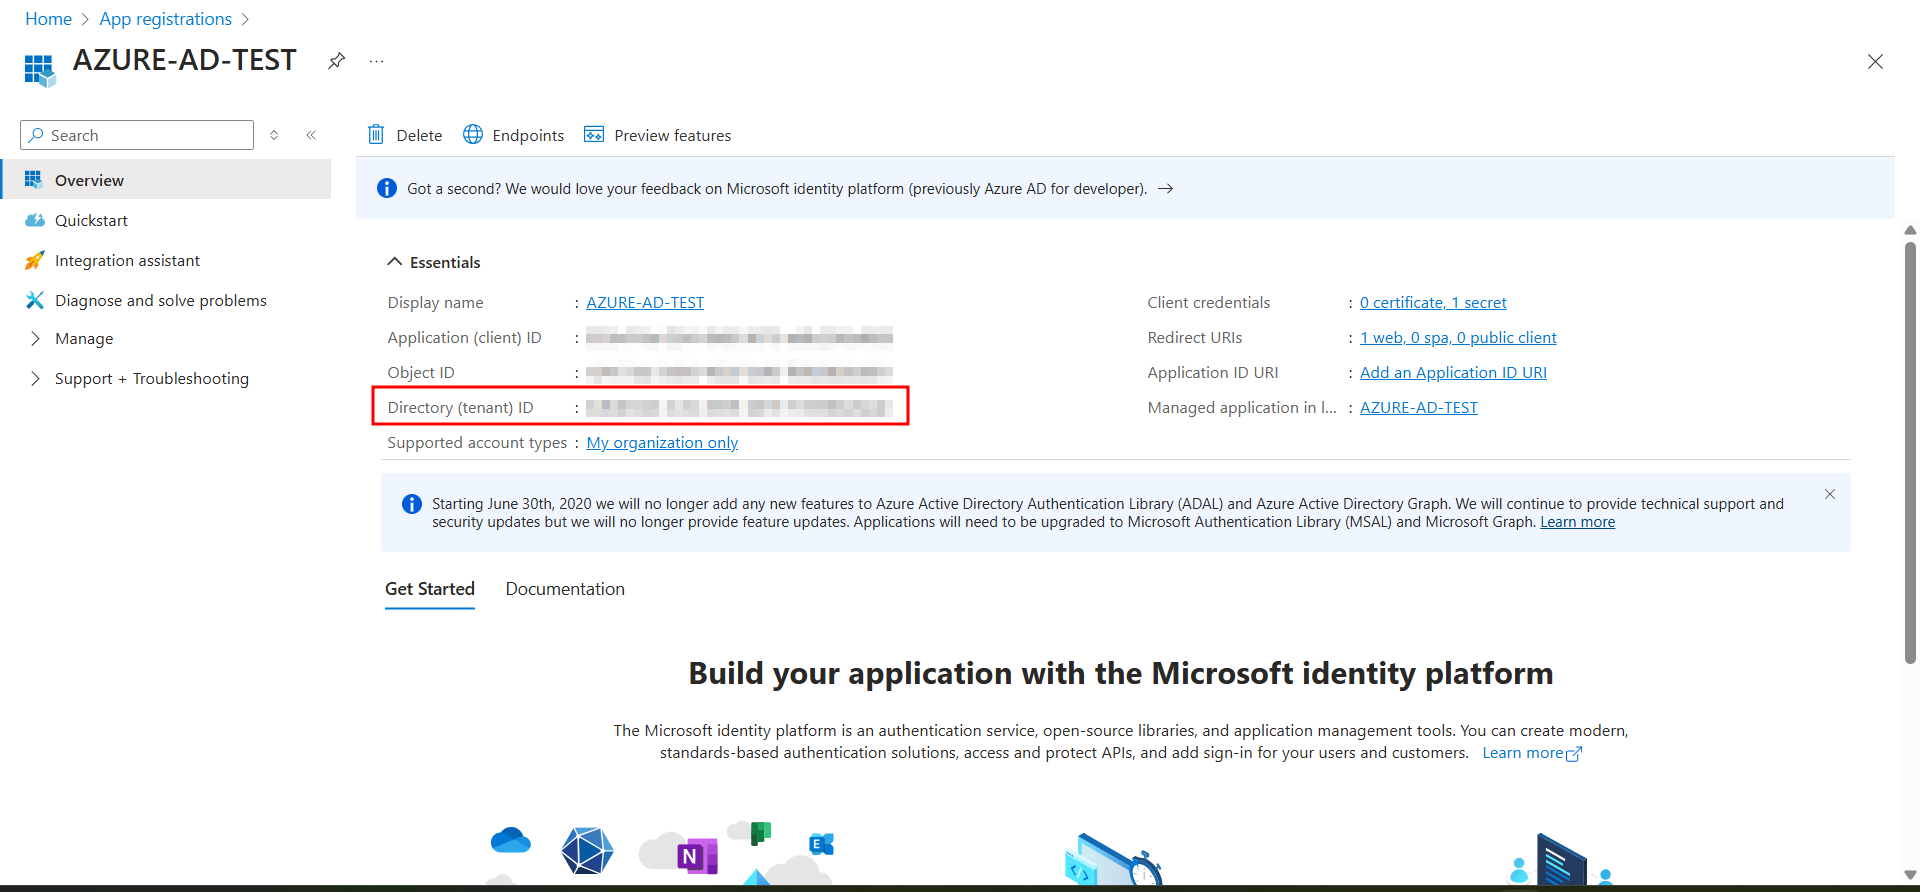Image resolution: width=1920 pixels, height=892 pixels.
Task: Click the page vertical scrollbar
Action: [x=1910, y=452]
